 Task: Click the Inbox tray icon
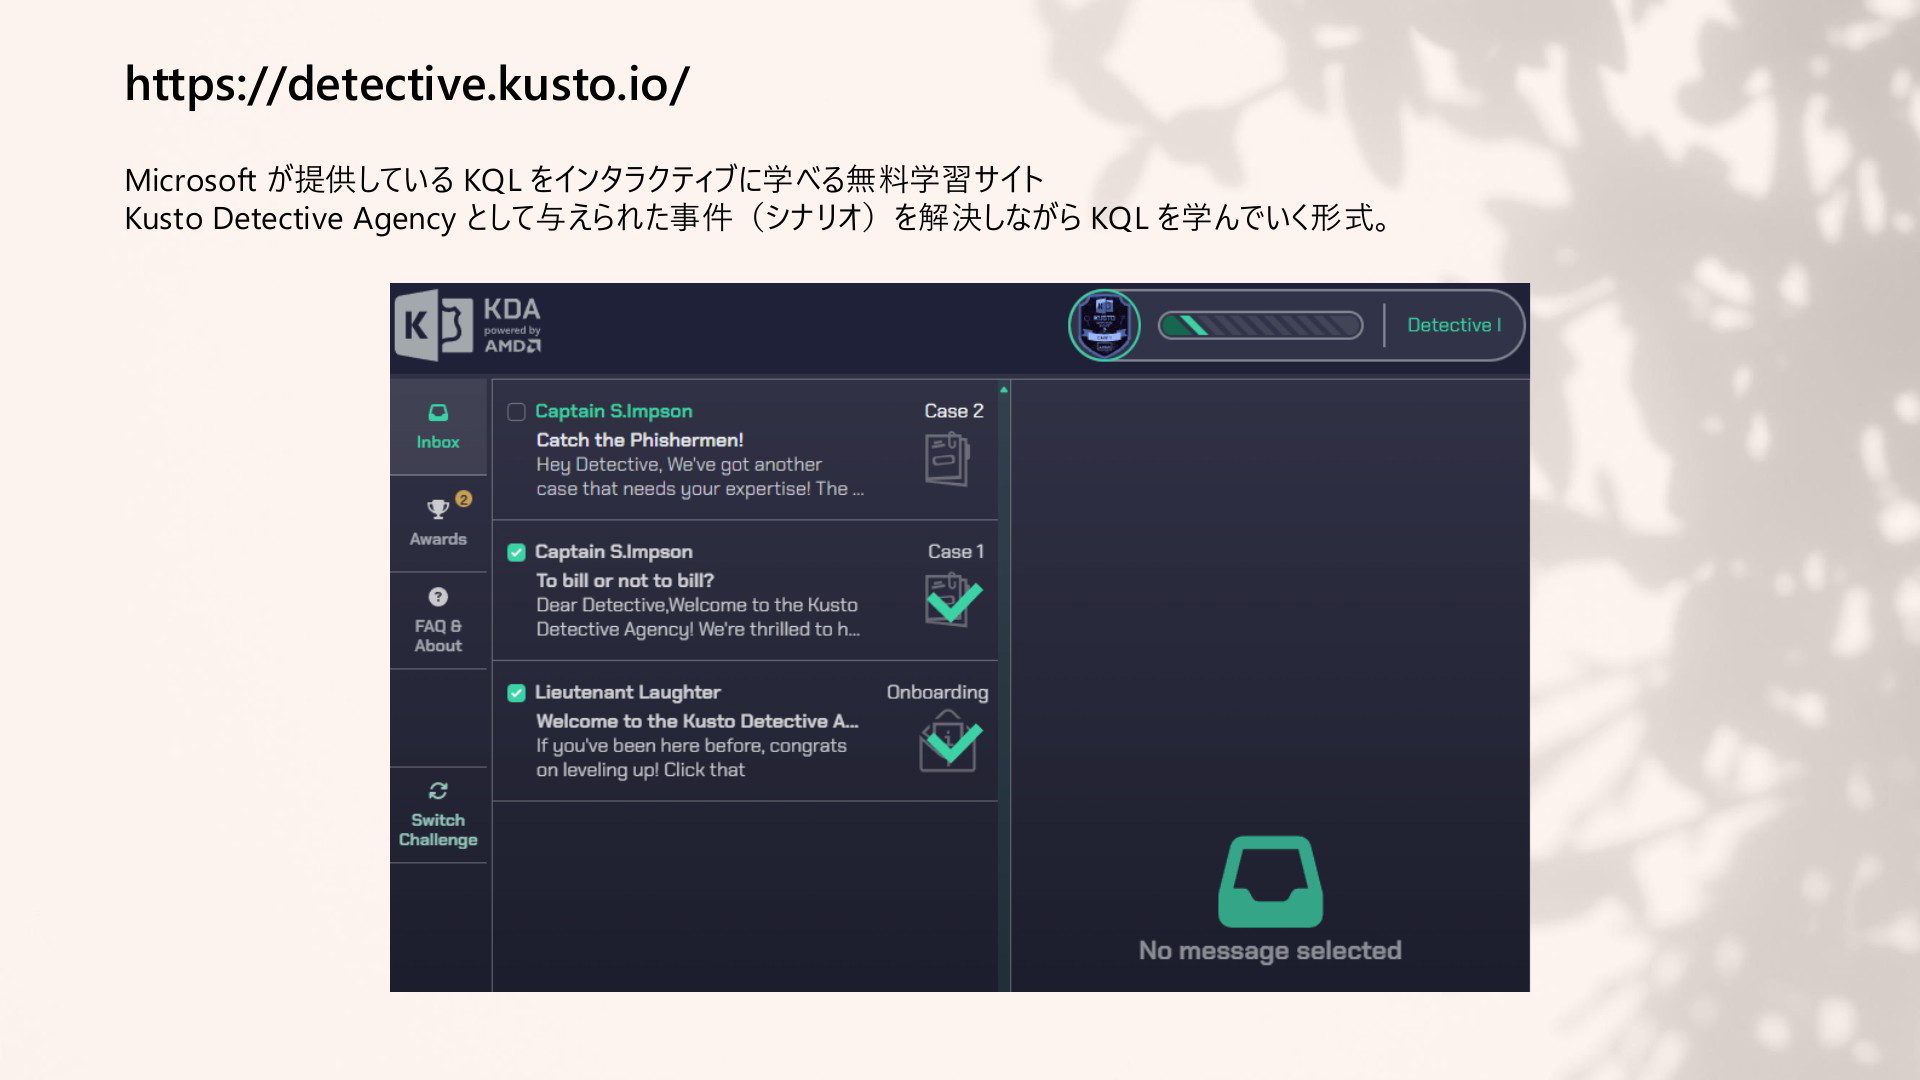[438, 412]
